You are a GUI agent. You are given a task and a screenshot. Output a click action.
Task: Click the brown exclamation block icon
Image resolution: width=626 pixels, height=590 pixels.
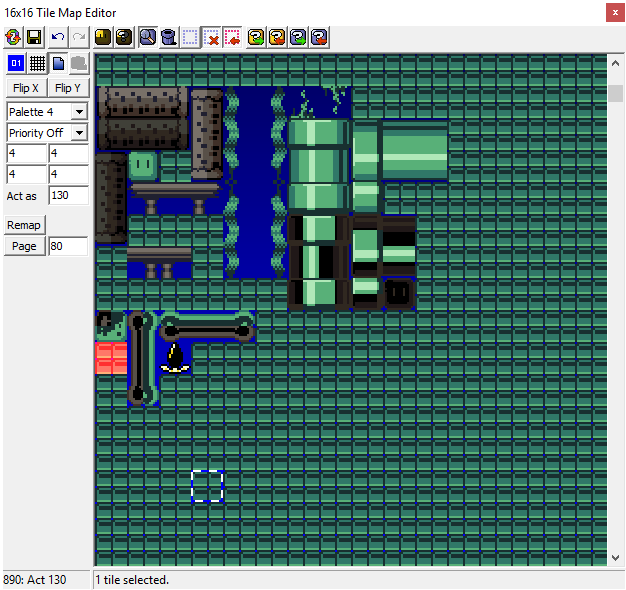click(x=103, y=38)
